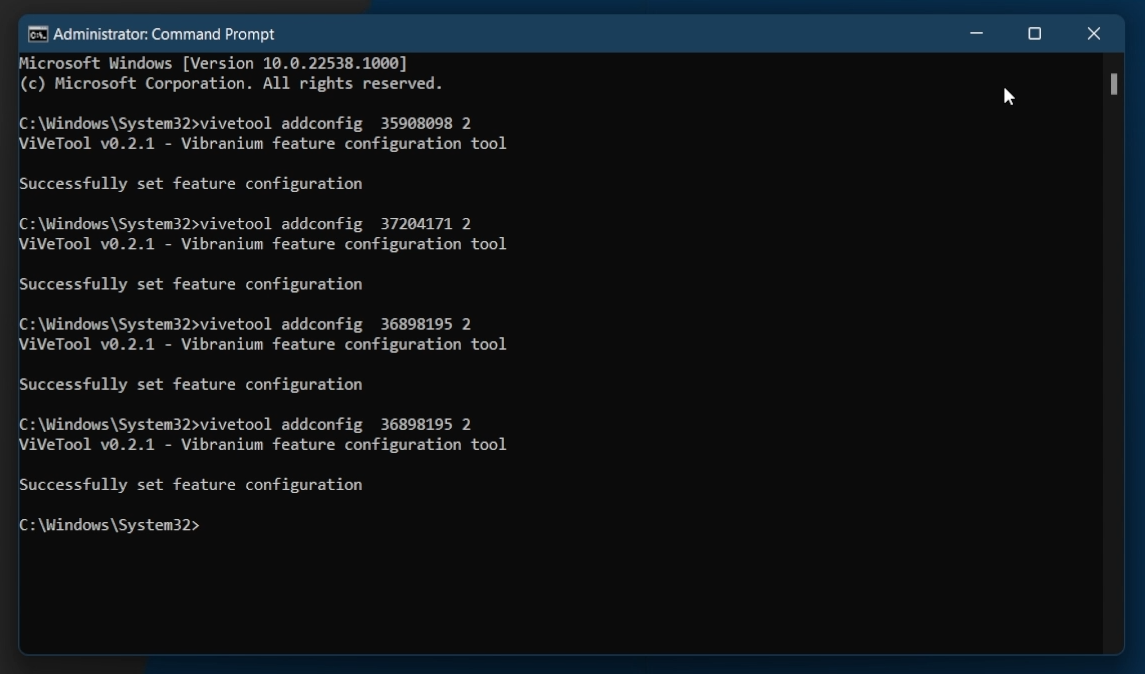Click the first "Successfully set feature configuration" message
The width and height of the screenshot is (1145, 674).
click(x=190, y=184)
